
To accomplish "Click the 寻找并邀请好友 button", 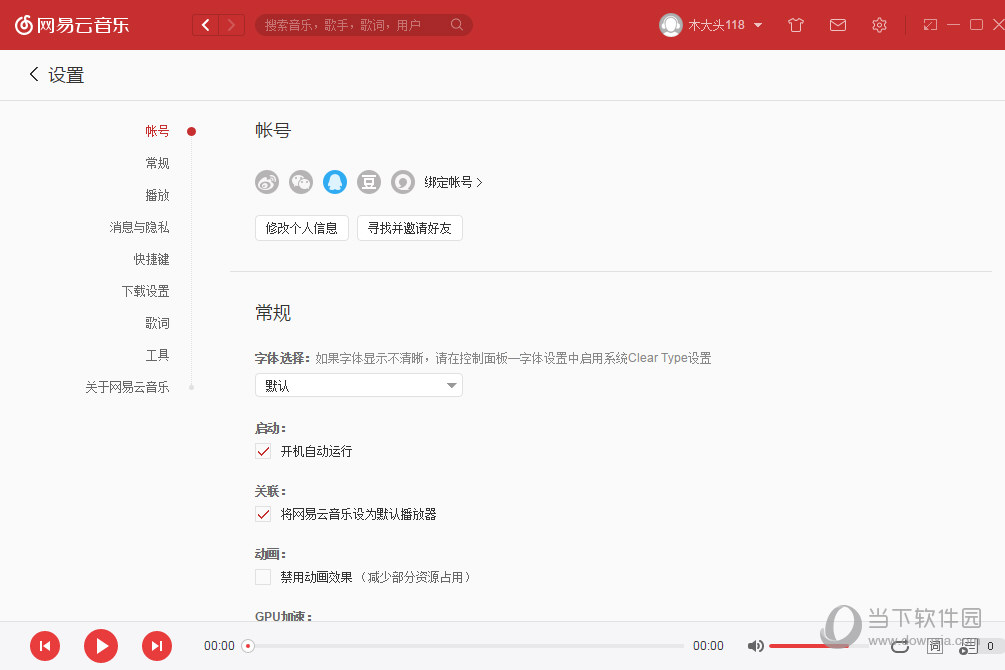I will pos(409,228).
